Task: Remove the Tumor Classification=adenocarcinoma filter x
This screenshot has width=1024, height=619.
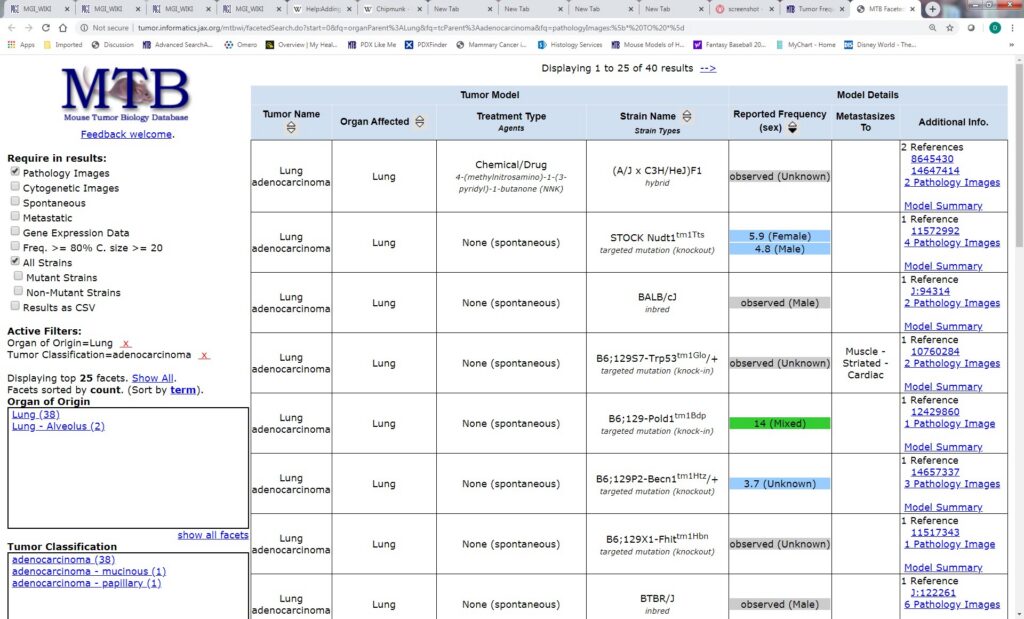Action: click(x=204, y=355)
